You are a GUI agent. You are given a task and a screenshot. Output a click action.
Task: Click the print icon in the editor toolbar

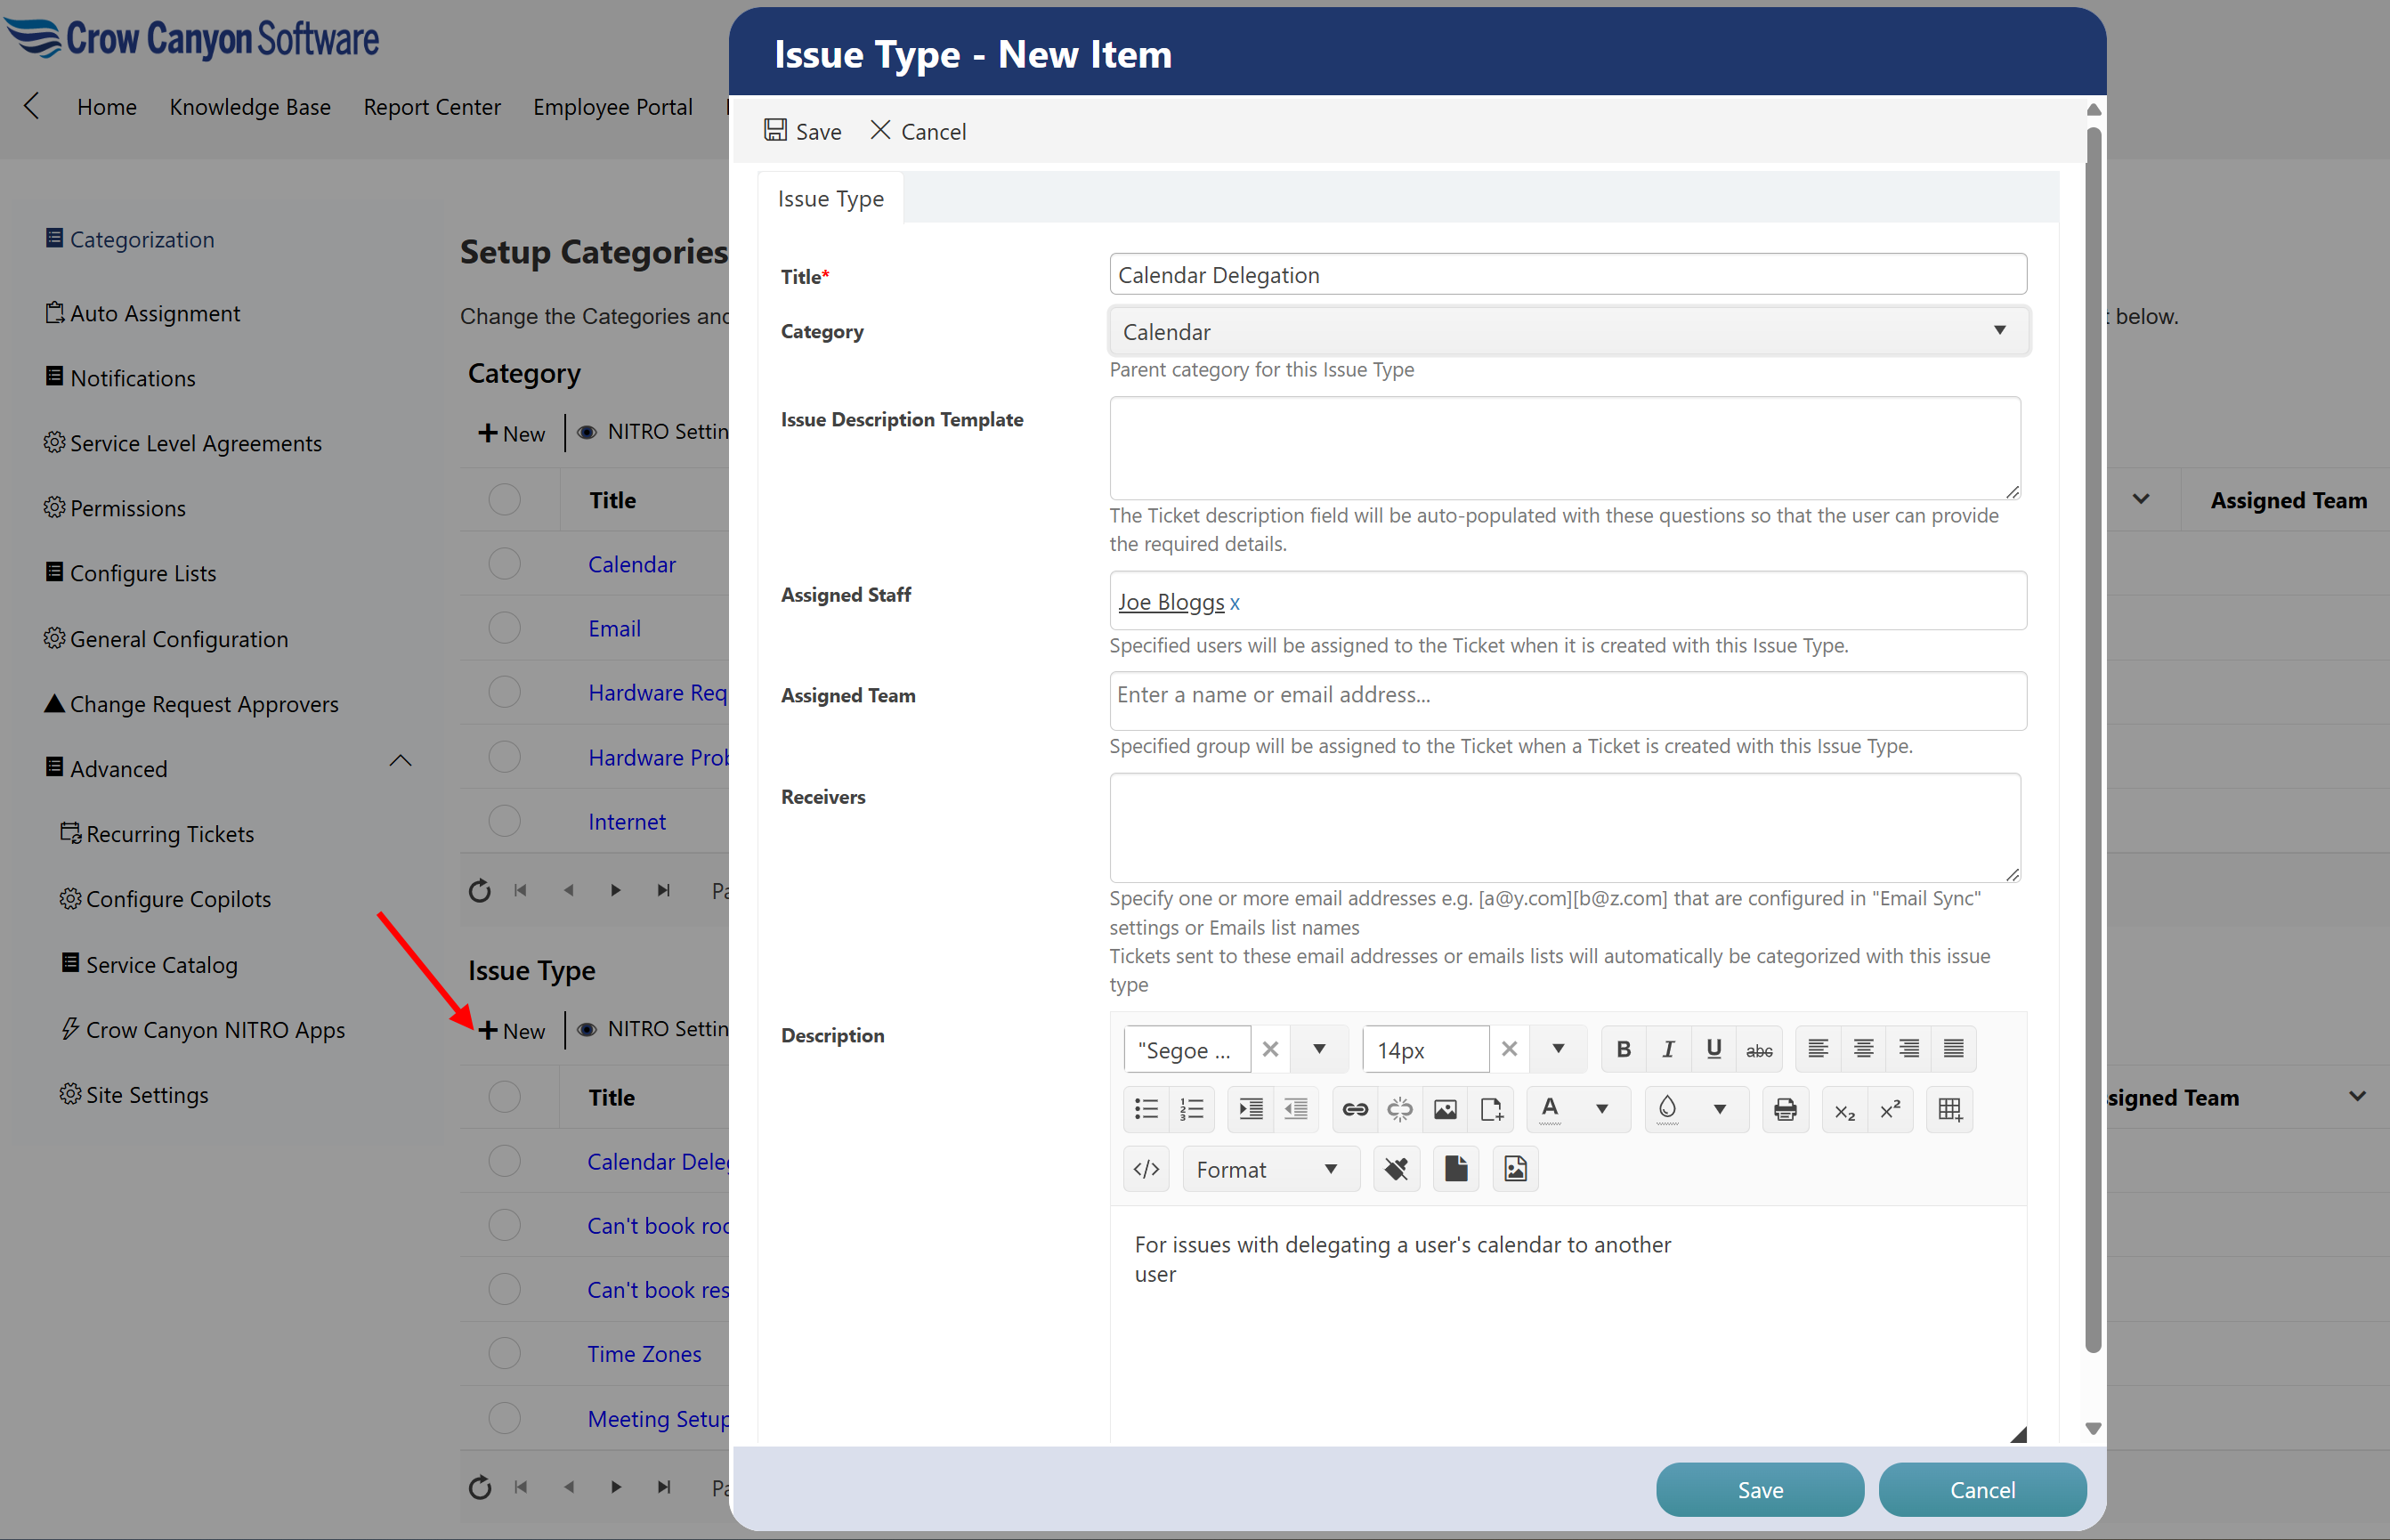coord(1785,1109)
